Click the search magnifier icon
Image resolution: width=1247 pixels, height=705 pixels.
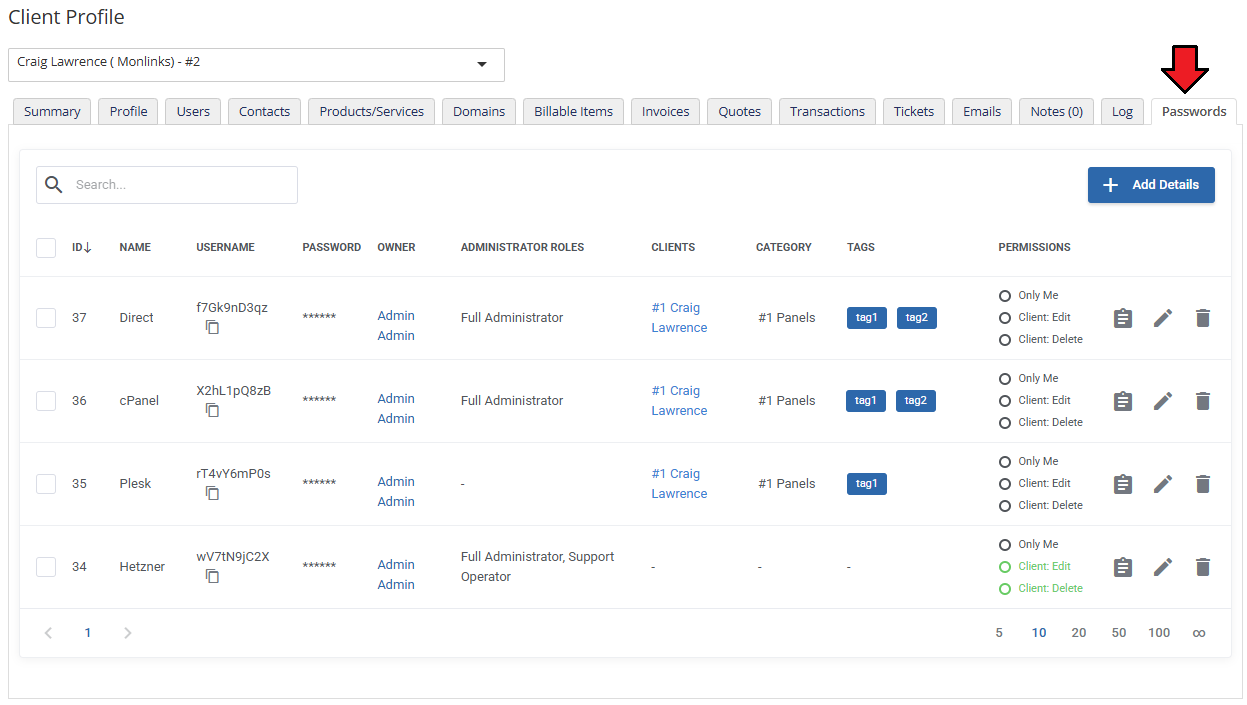coord(54,185)
